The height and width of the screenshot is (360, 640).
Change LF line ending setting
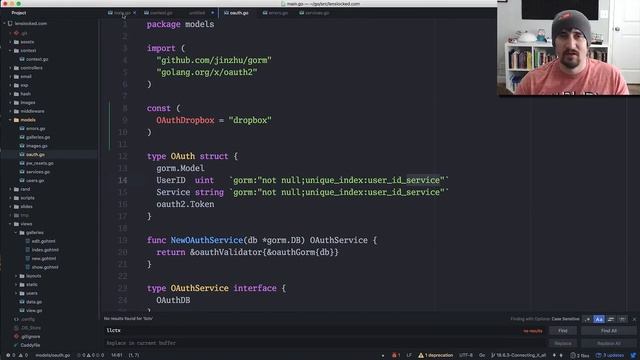tap(409, 356)
